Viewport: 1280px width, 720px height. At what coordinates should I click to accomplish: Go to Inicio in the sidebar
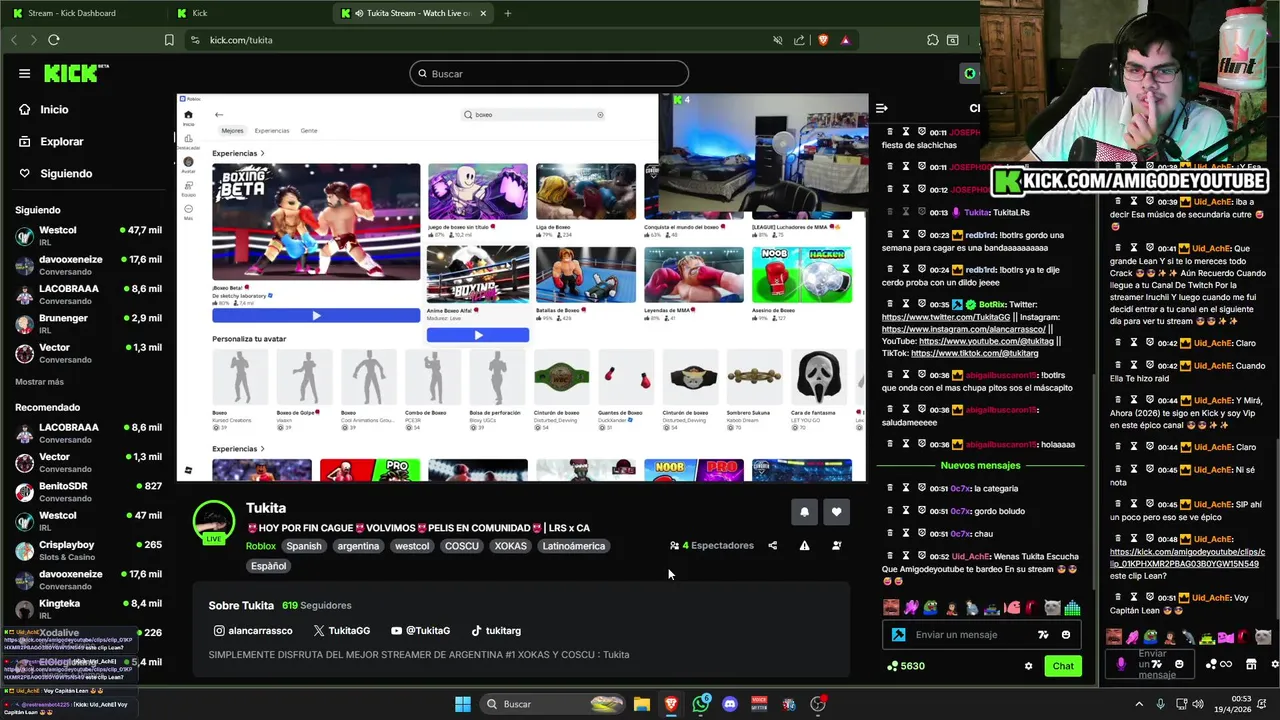pyautogui.click(x=54, y=110)
